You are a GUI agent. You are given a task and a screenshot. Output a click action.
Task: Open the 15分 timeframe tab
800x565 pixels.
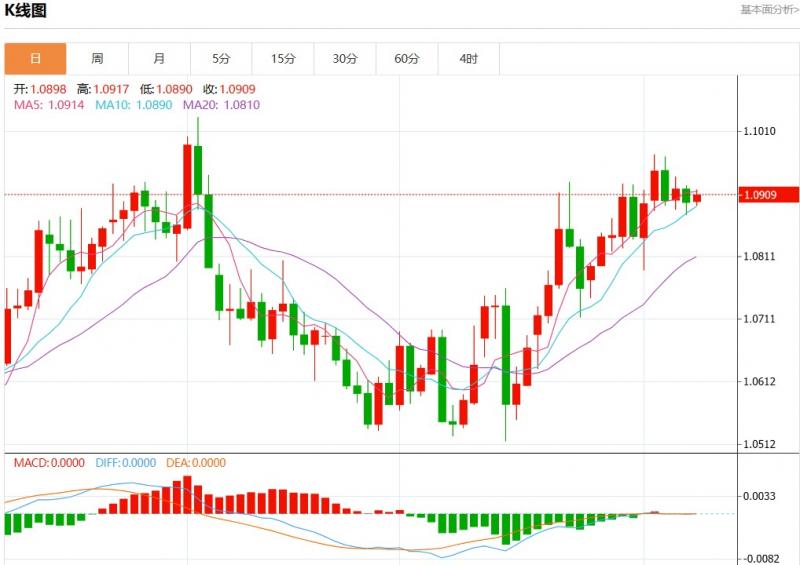(283, 59)
